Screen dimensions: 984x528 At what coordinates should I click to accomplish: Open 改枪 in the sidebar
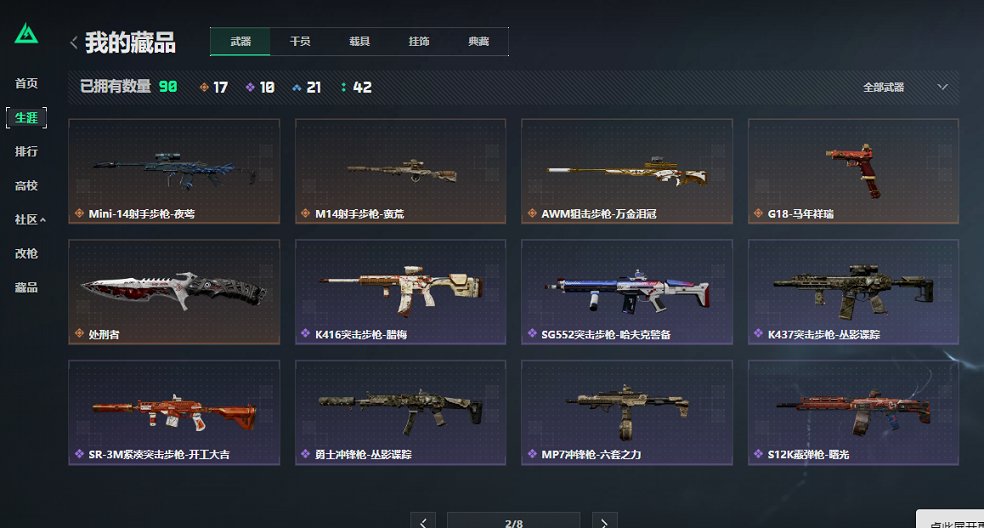(x=26, y=254)
